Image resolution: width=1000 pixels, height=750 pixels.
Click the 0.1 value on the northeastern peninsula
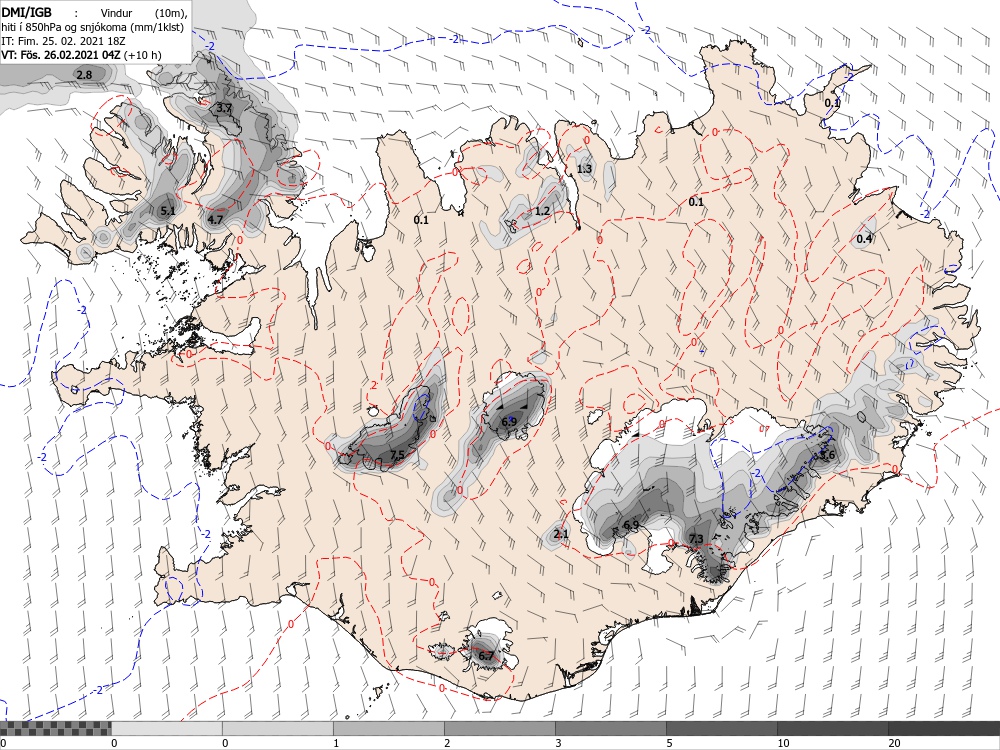click(x=832, y=103)
